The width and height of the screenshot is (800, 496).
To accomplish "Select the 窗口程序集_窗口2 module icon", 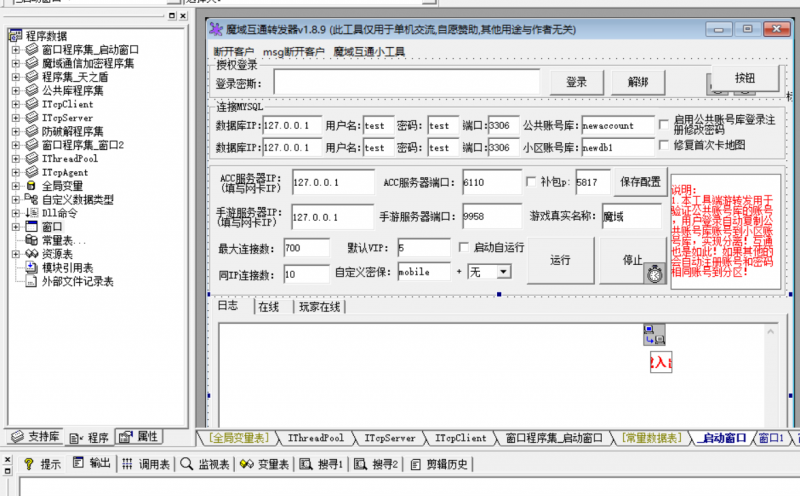I will pyautogui.click(x=32, y=144).
